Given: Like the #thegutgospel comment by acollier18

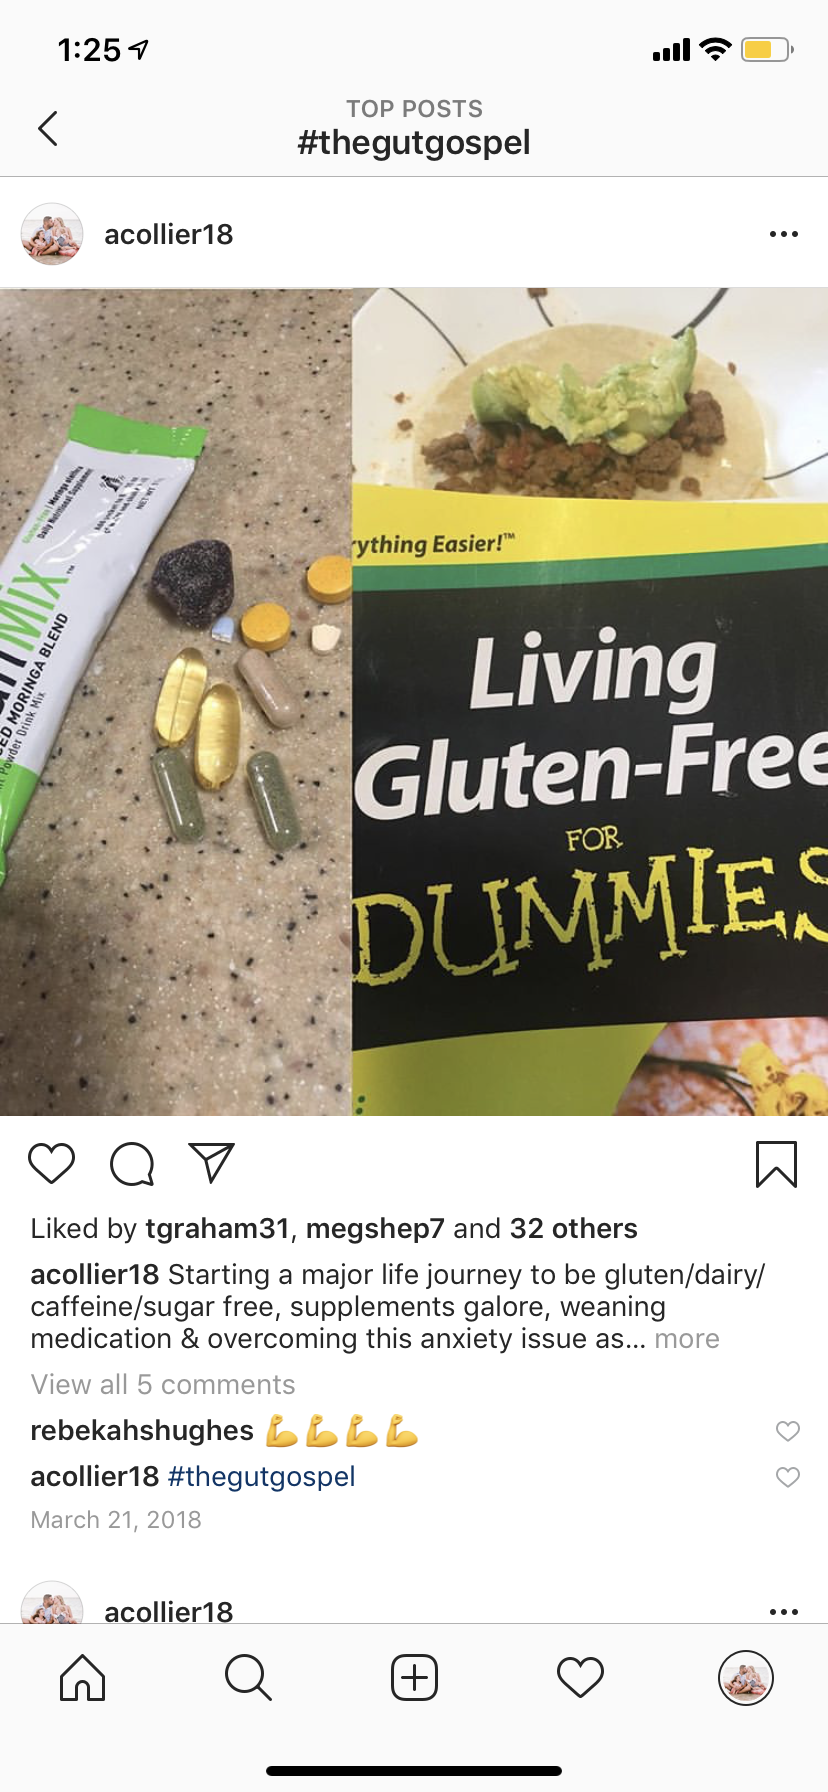Looking at the screenshot, I should click(x=788, y=1477).
